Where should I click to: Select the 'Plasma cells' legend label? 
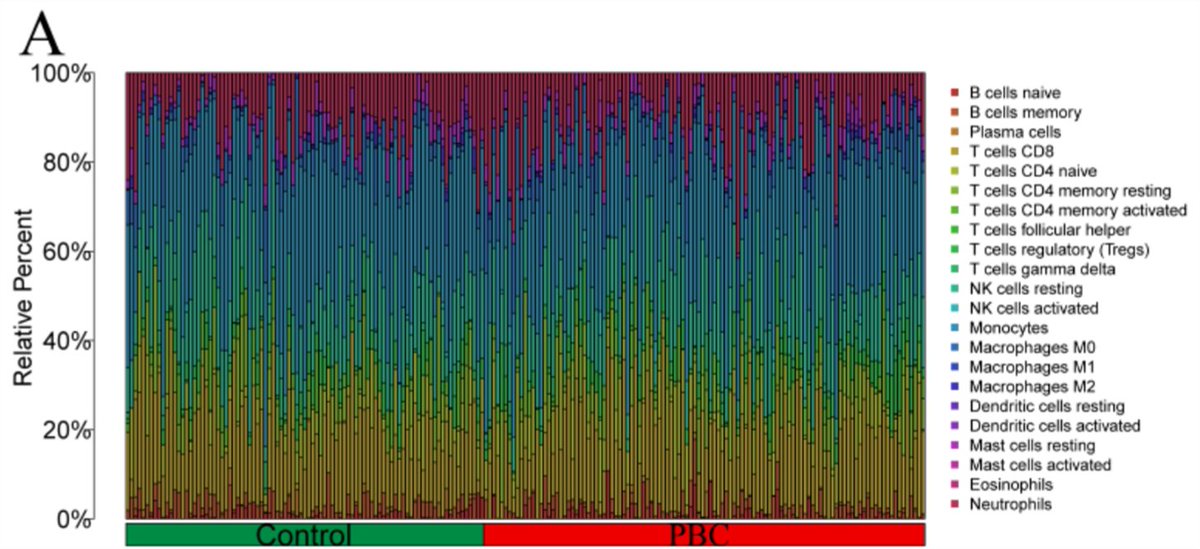point(1016,132)
